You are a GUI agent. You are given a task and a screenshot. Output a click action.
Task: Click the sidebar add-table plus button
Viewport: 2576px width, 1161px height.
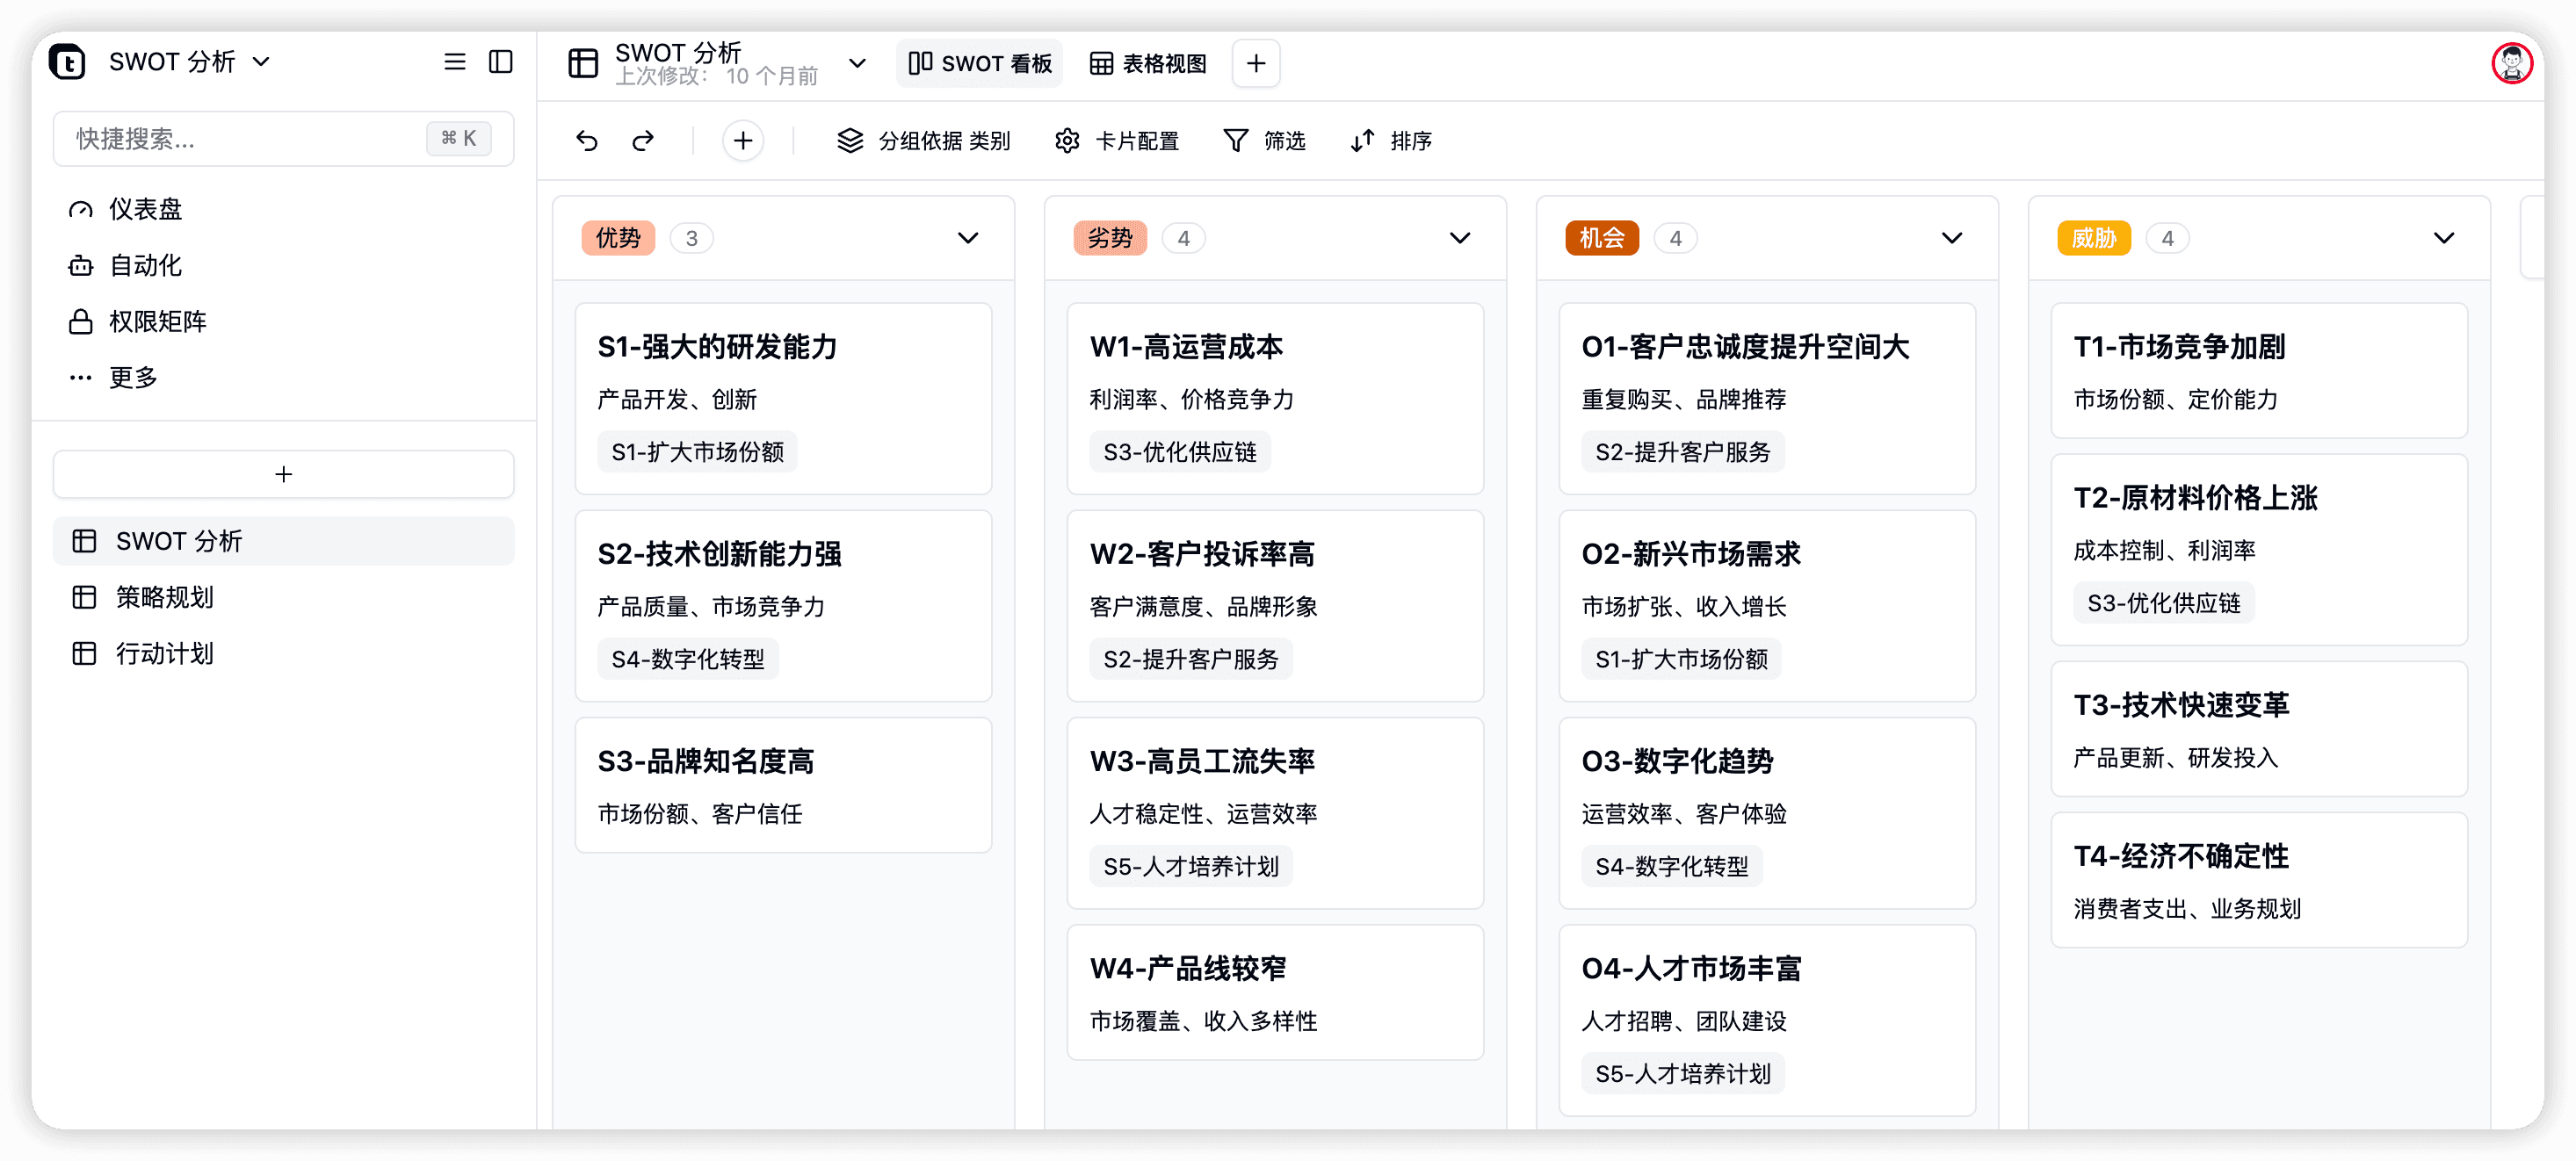tap(283, 474)
